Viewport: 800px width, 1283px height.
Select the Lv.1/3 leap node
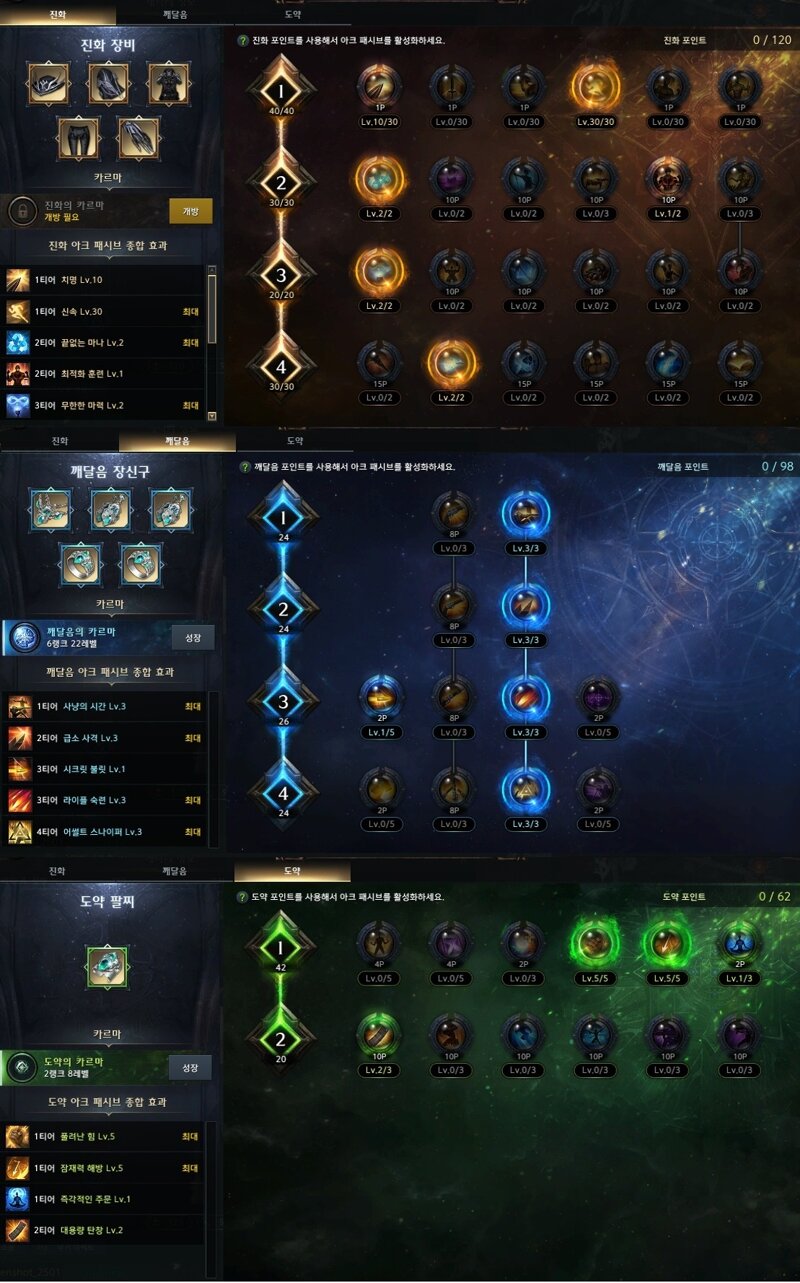point(740,943)
